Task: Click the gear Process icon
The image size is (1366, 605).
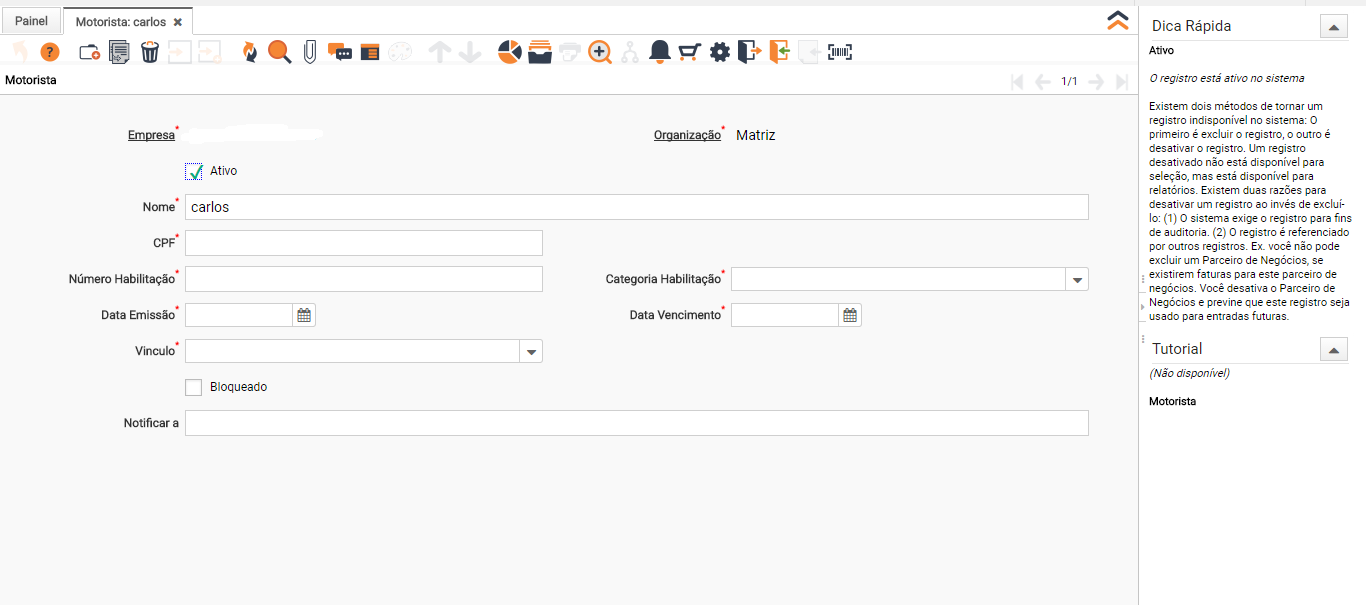Action: point(720,52)
